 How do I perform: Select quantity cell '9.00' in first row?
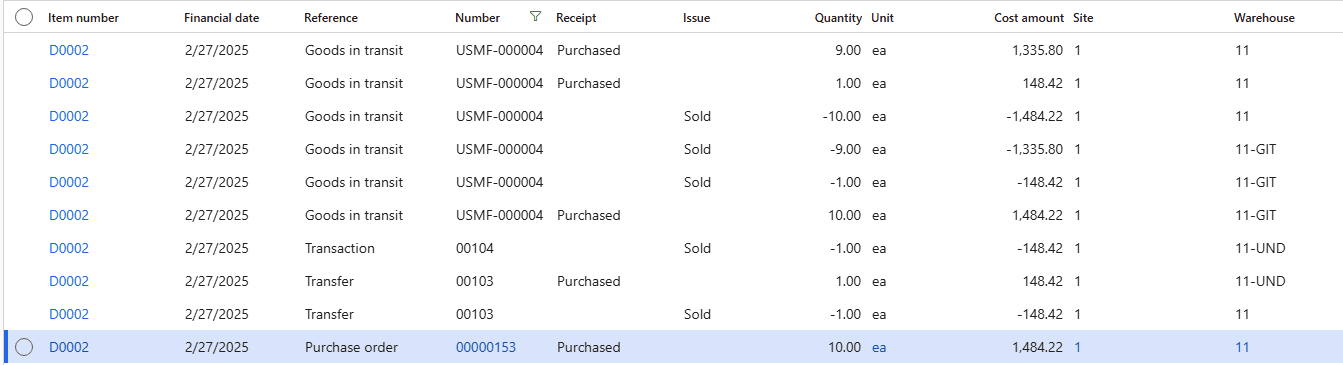847,50
